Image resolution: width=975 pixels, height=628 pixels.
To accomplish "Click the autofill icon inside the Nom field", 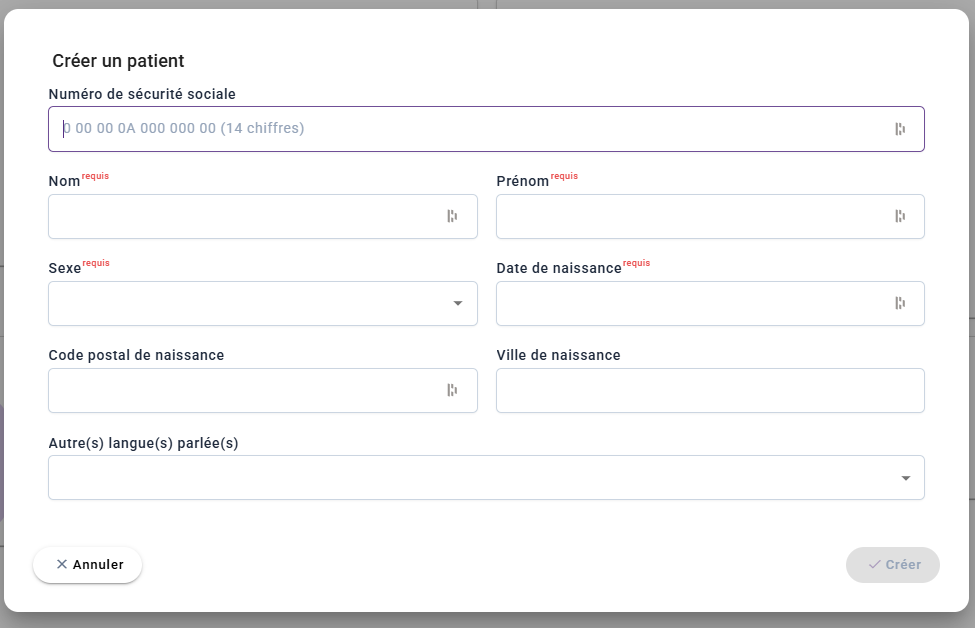I will [452, 216].
